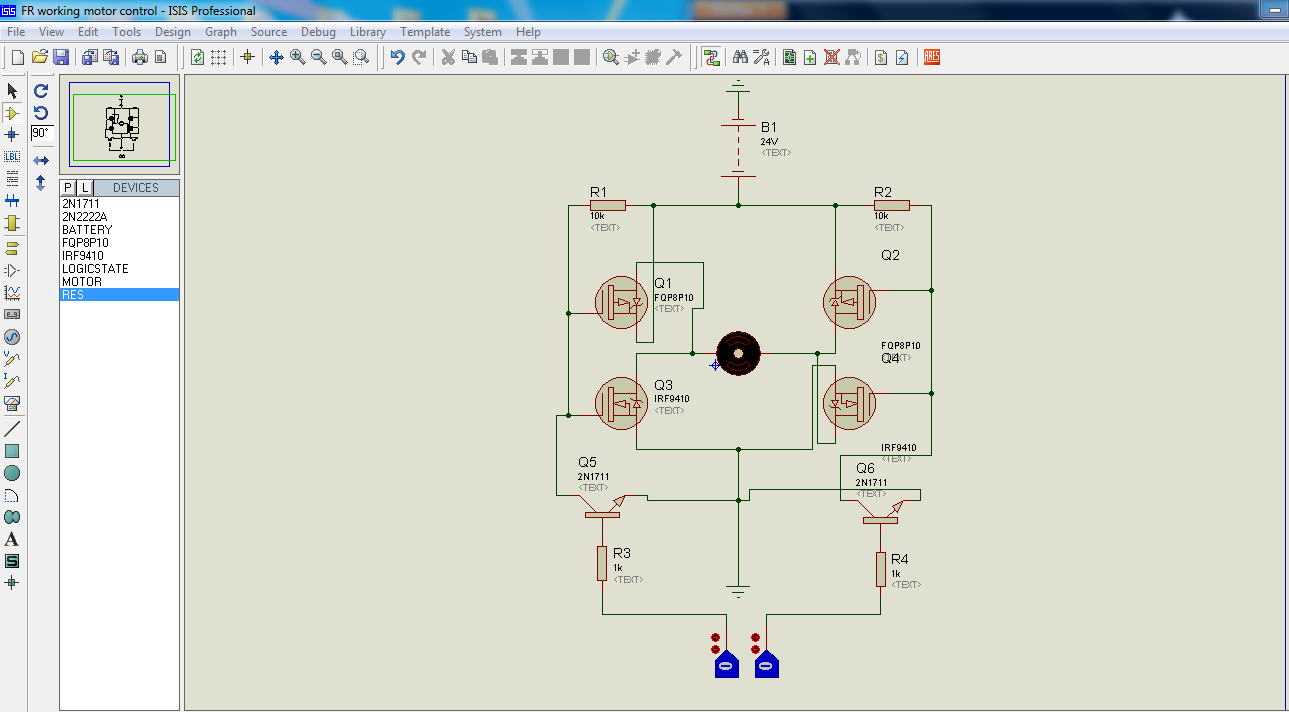Run electrical rule check
Viewport: 1289px width, 712px height.
902,57
